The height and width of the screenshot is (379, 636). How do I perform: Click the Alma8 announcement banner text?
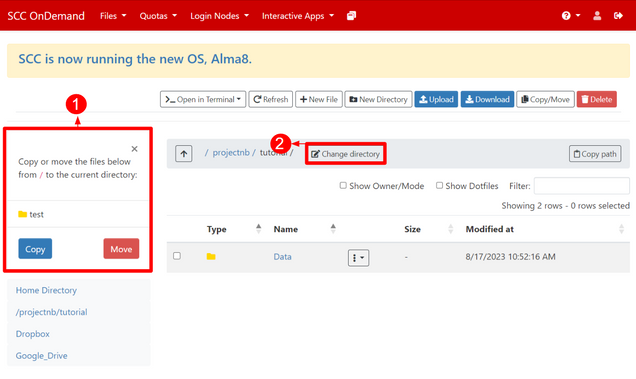coord(135,59)
